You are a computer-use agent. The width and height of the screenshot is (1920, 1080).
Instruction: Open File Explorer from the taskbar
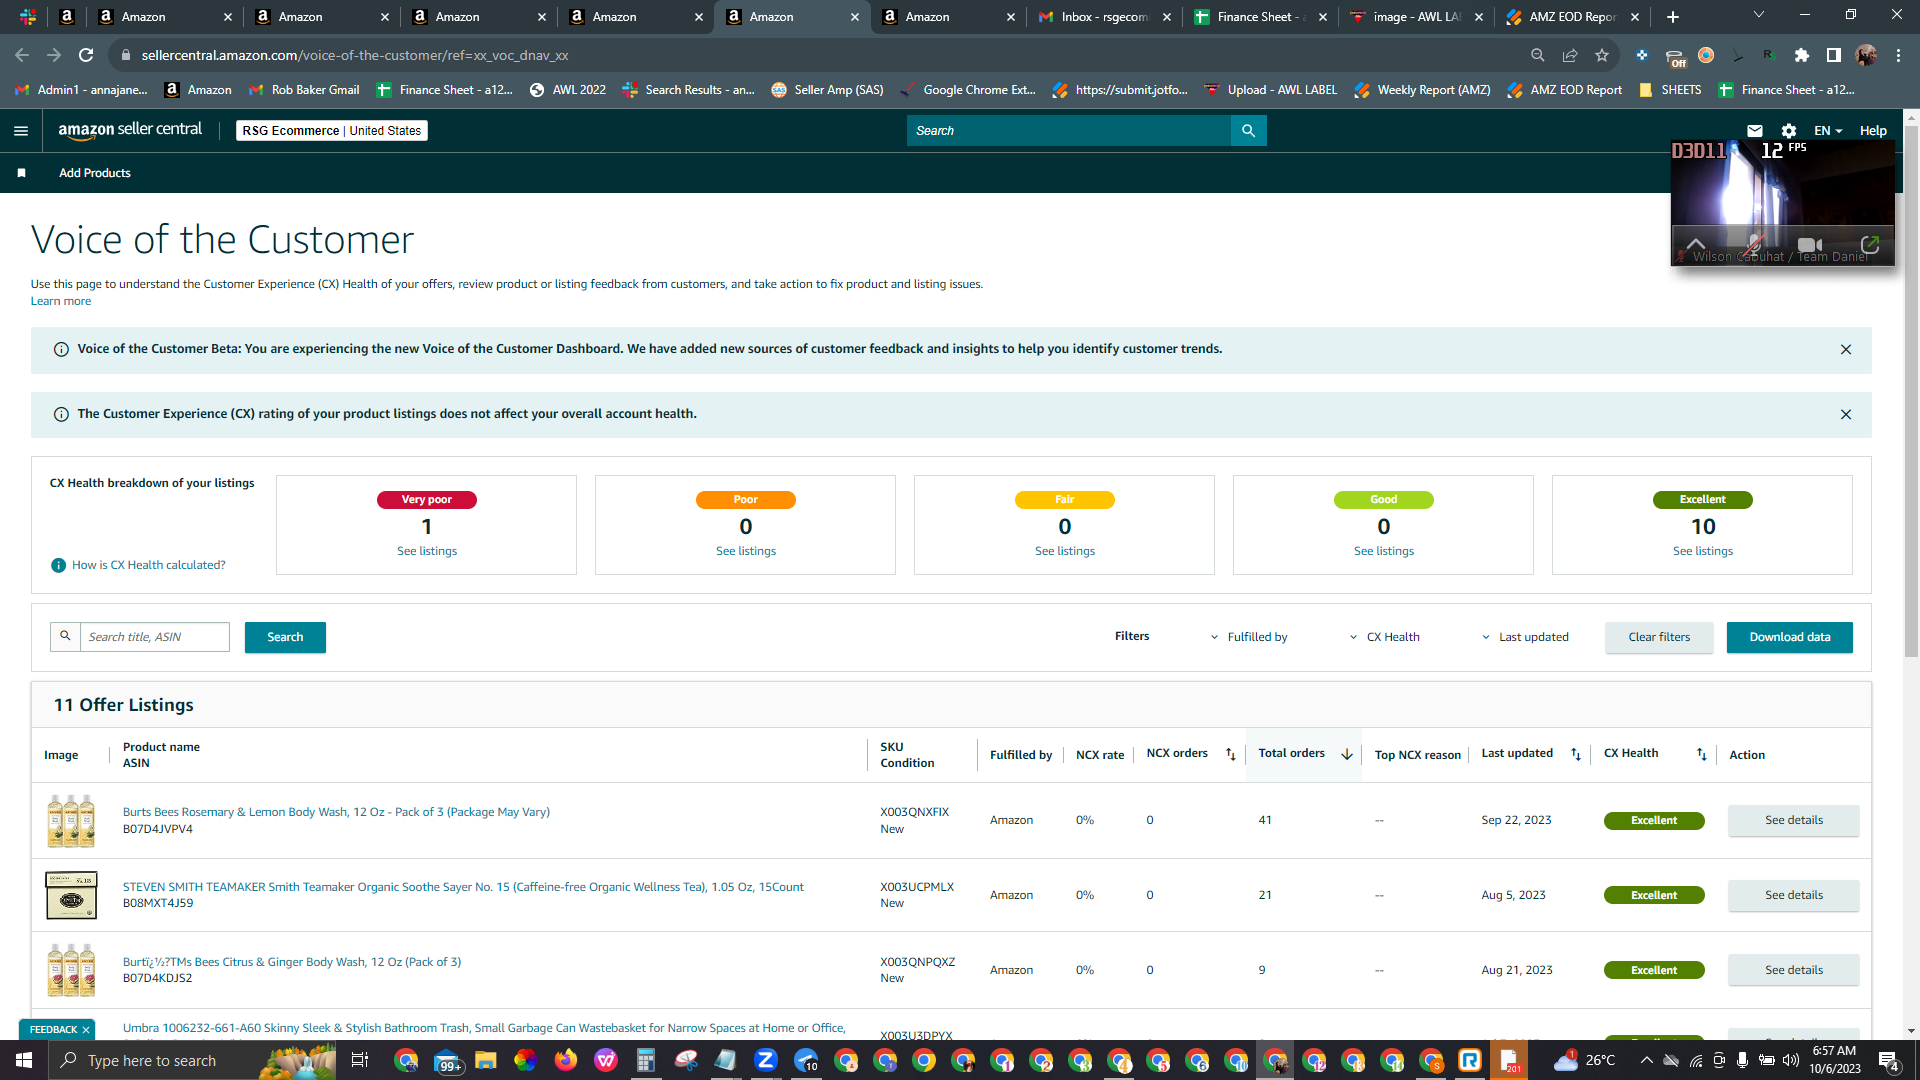[x=486, y=1060]
